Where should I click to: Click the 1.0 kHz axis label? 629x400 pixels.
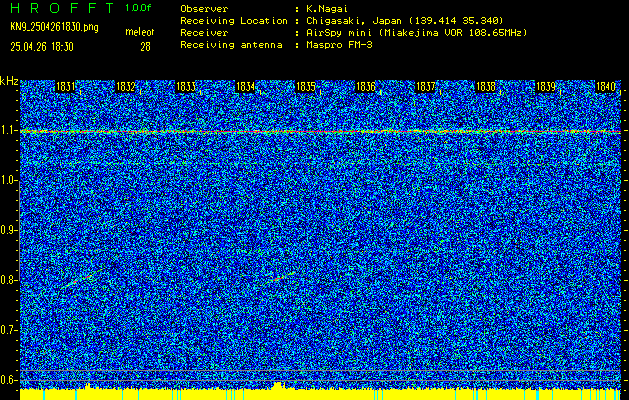click(8, 181)
